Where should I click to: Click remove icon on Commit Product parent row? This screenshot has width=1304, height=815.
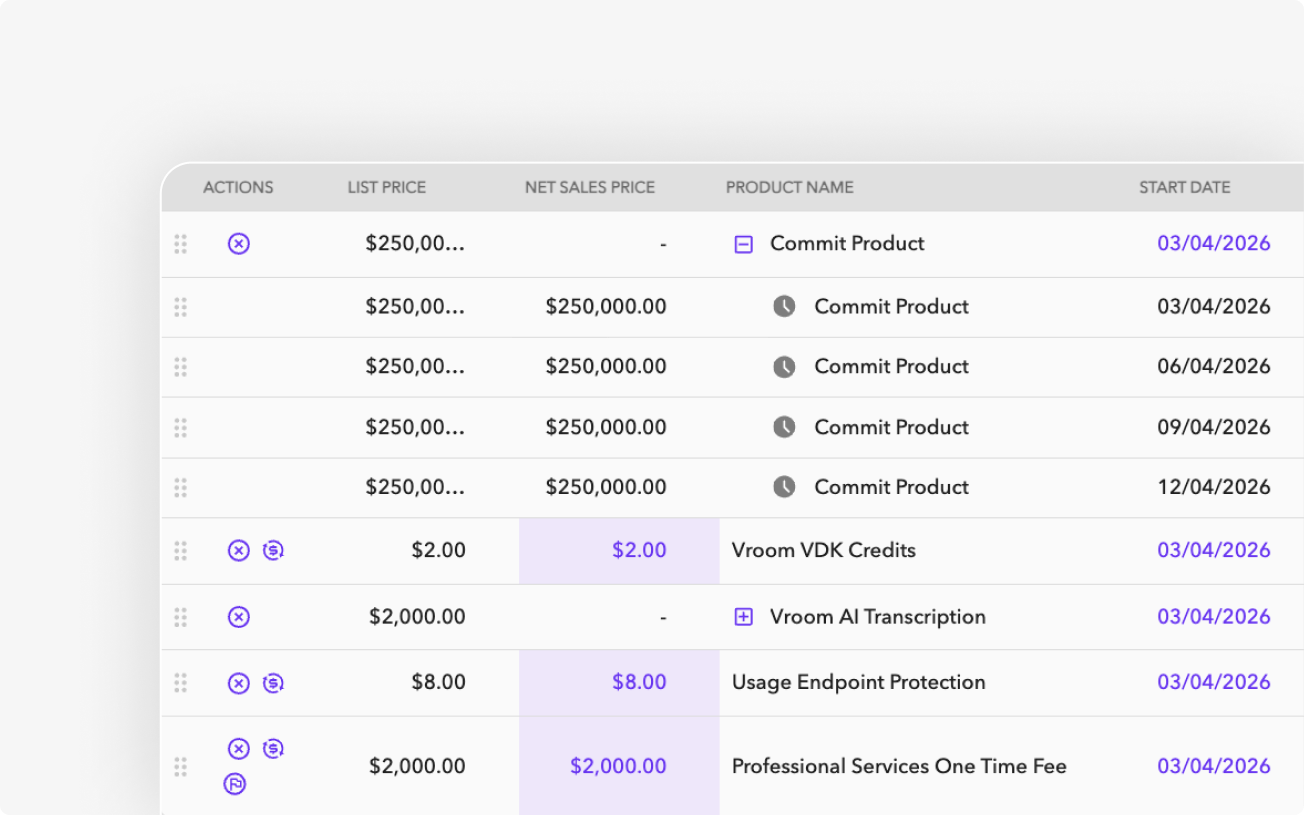238,244
